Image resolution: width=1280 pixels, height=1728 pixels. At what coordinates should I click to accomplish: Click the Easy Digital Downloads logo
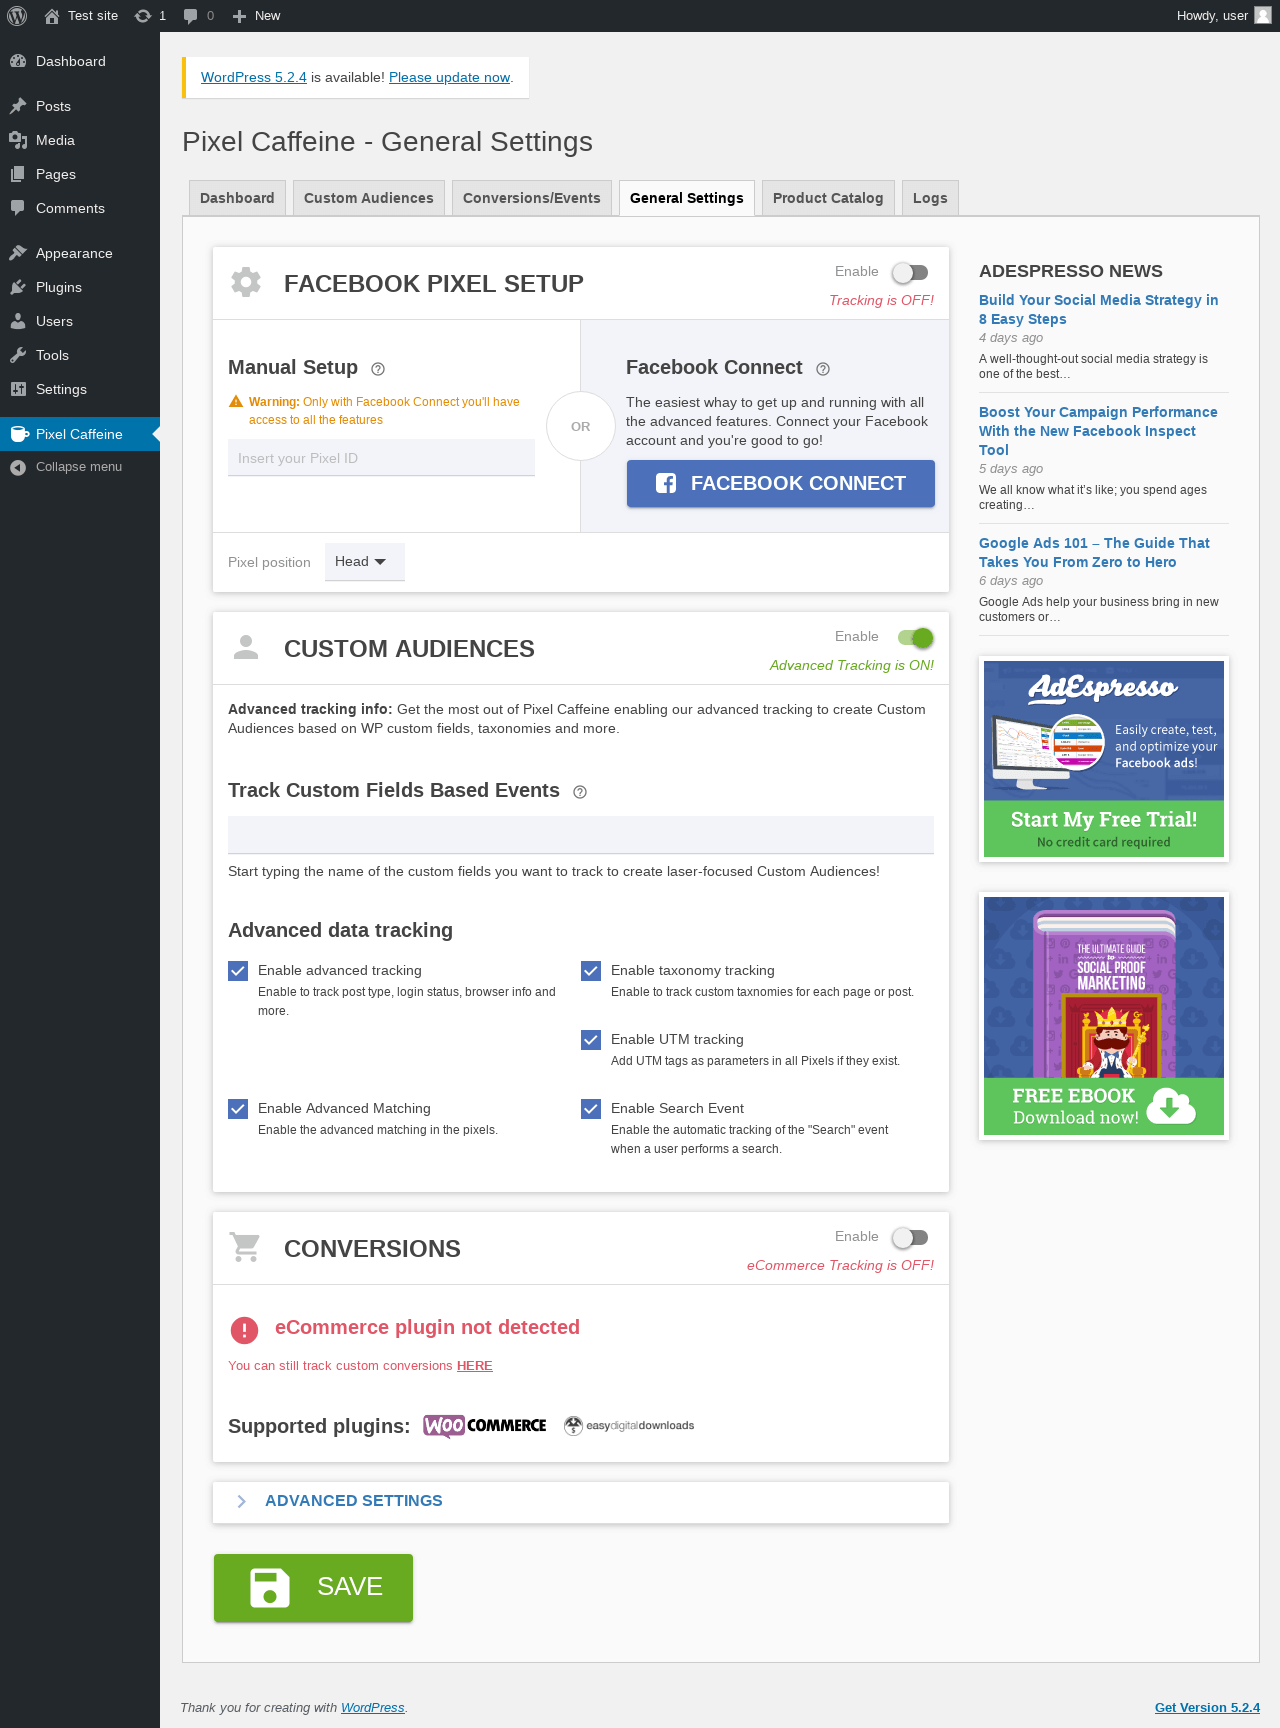click(x=629, y=1425)
